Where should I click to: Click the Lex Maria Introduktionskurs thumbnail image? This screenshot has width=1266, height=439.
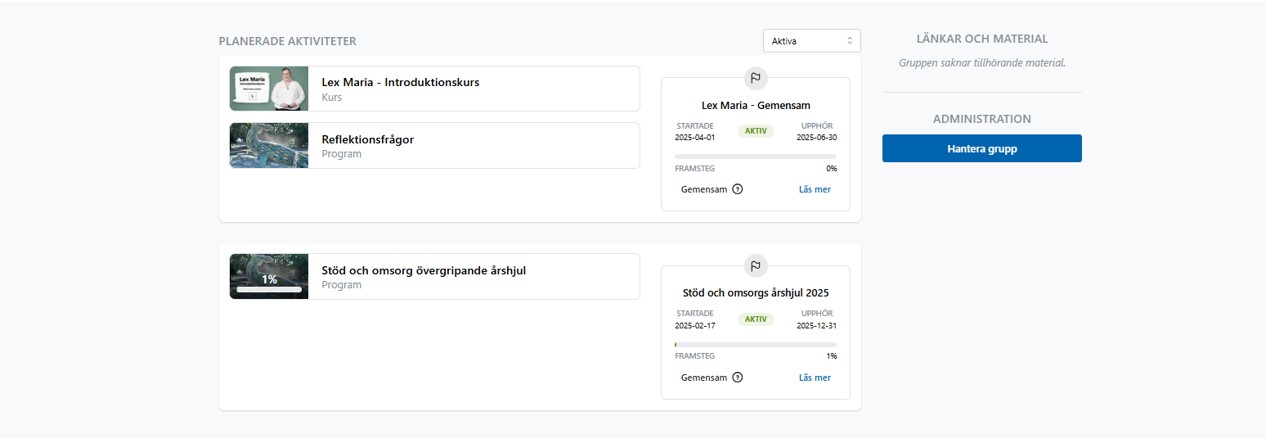click(269, 89)
